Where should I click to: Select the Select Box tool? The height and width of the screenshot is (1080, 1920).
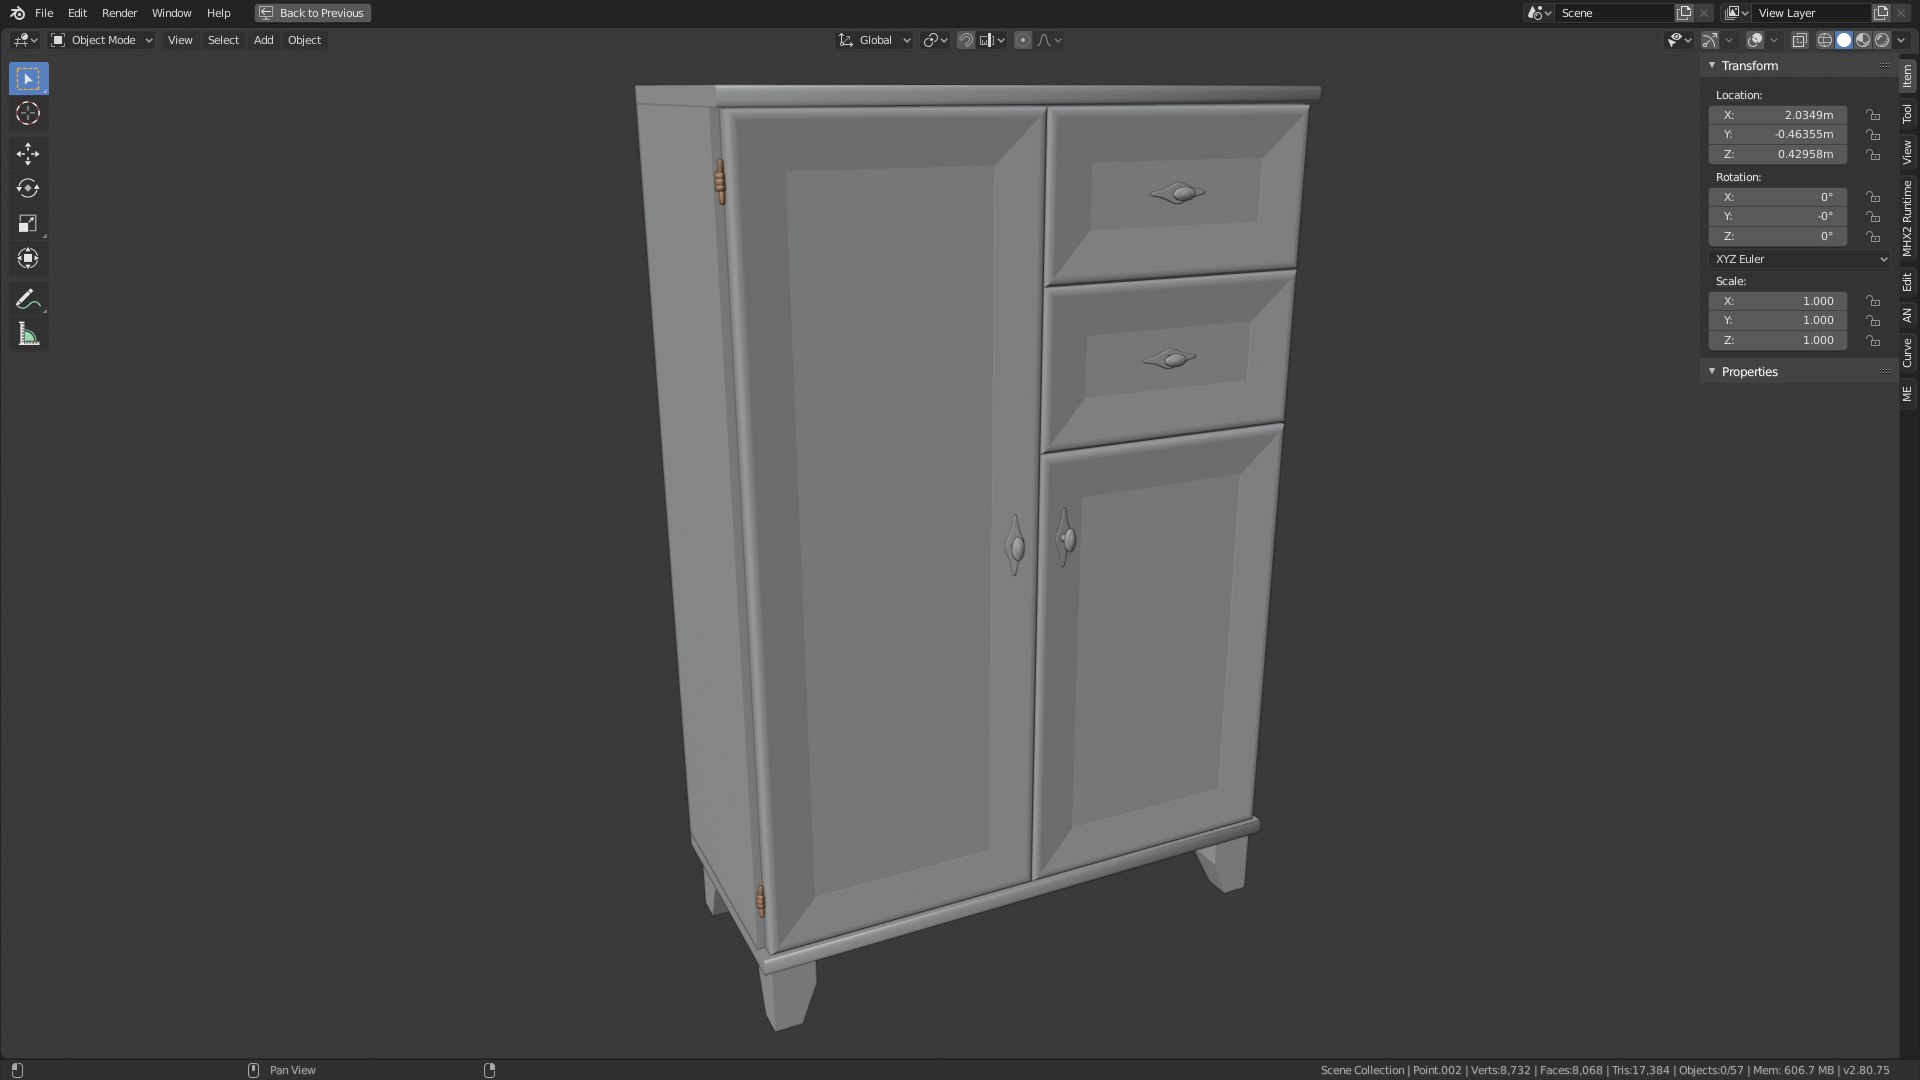tap(28, 79)
